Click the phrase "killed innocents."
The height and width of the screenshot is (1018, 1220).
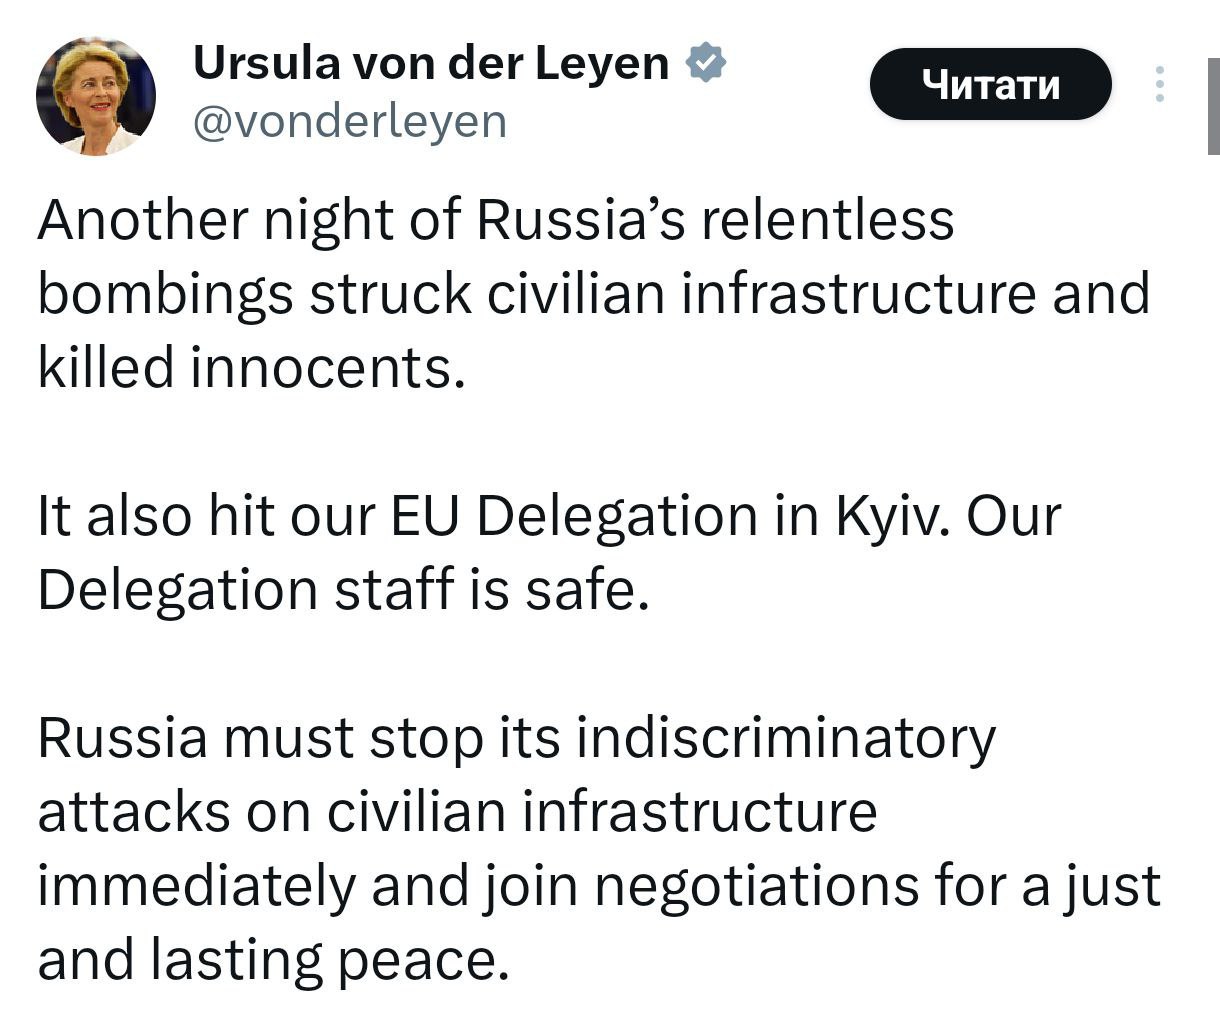[x=252, y=369]
